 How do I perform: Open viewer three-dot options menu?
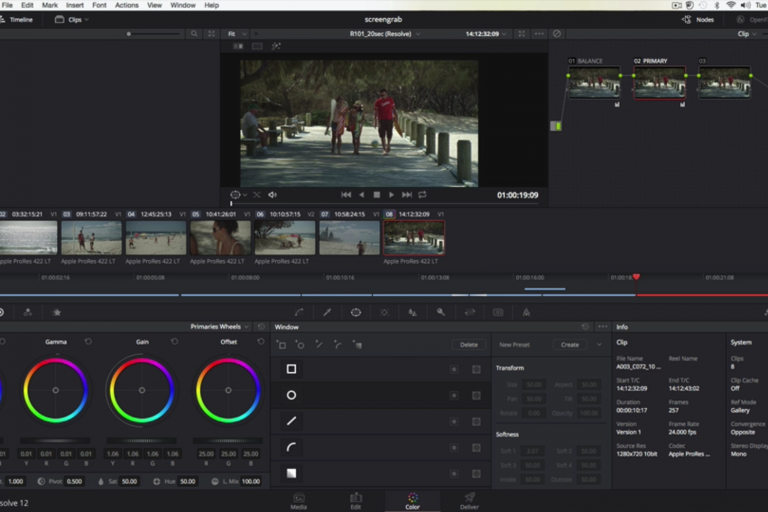click(539, 34)
